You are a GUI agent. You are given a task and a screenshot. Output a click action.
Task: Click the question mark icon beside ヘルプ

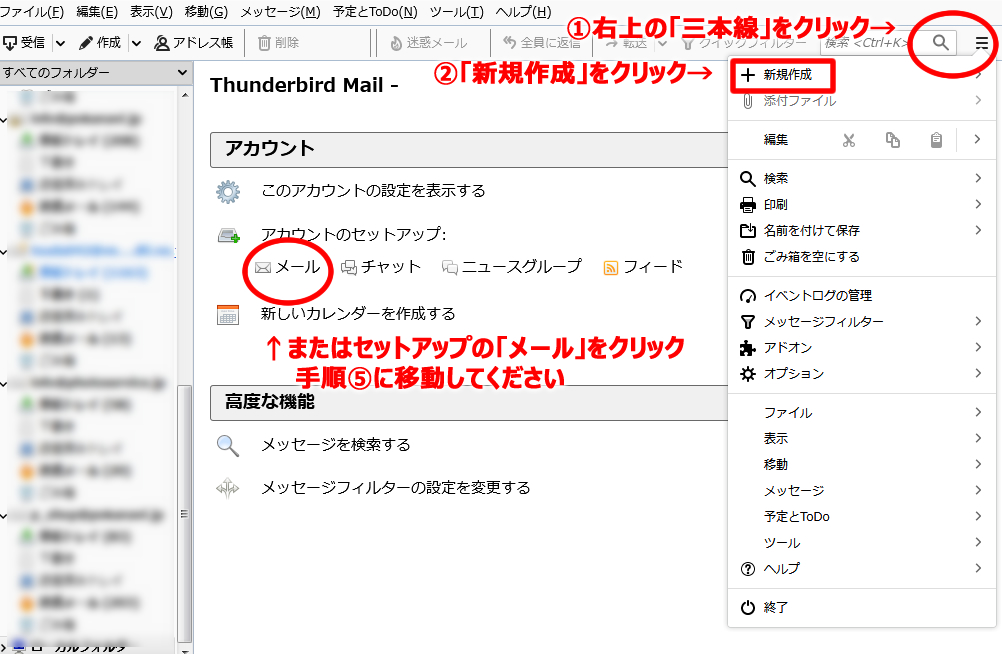tap(748, 569)
